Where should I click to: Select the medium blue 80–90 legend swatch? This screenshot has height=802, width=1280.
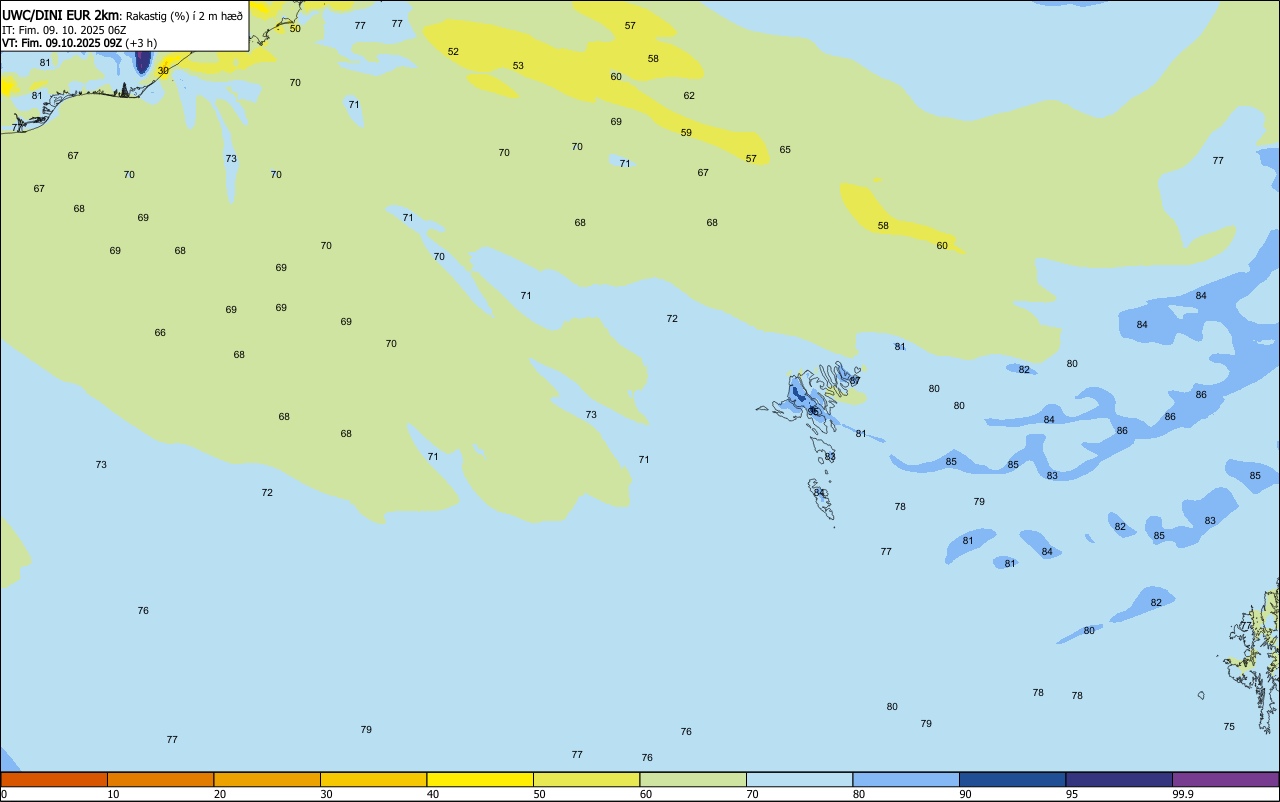click(x=906, y=779)
